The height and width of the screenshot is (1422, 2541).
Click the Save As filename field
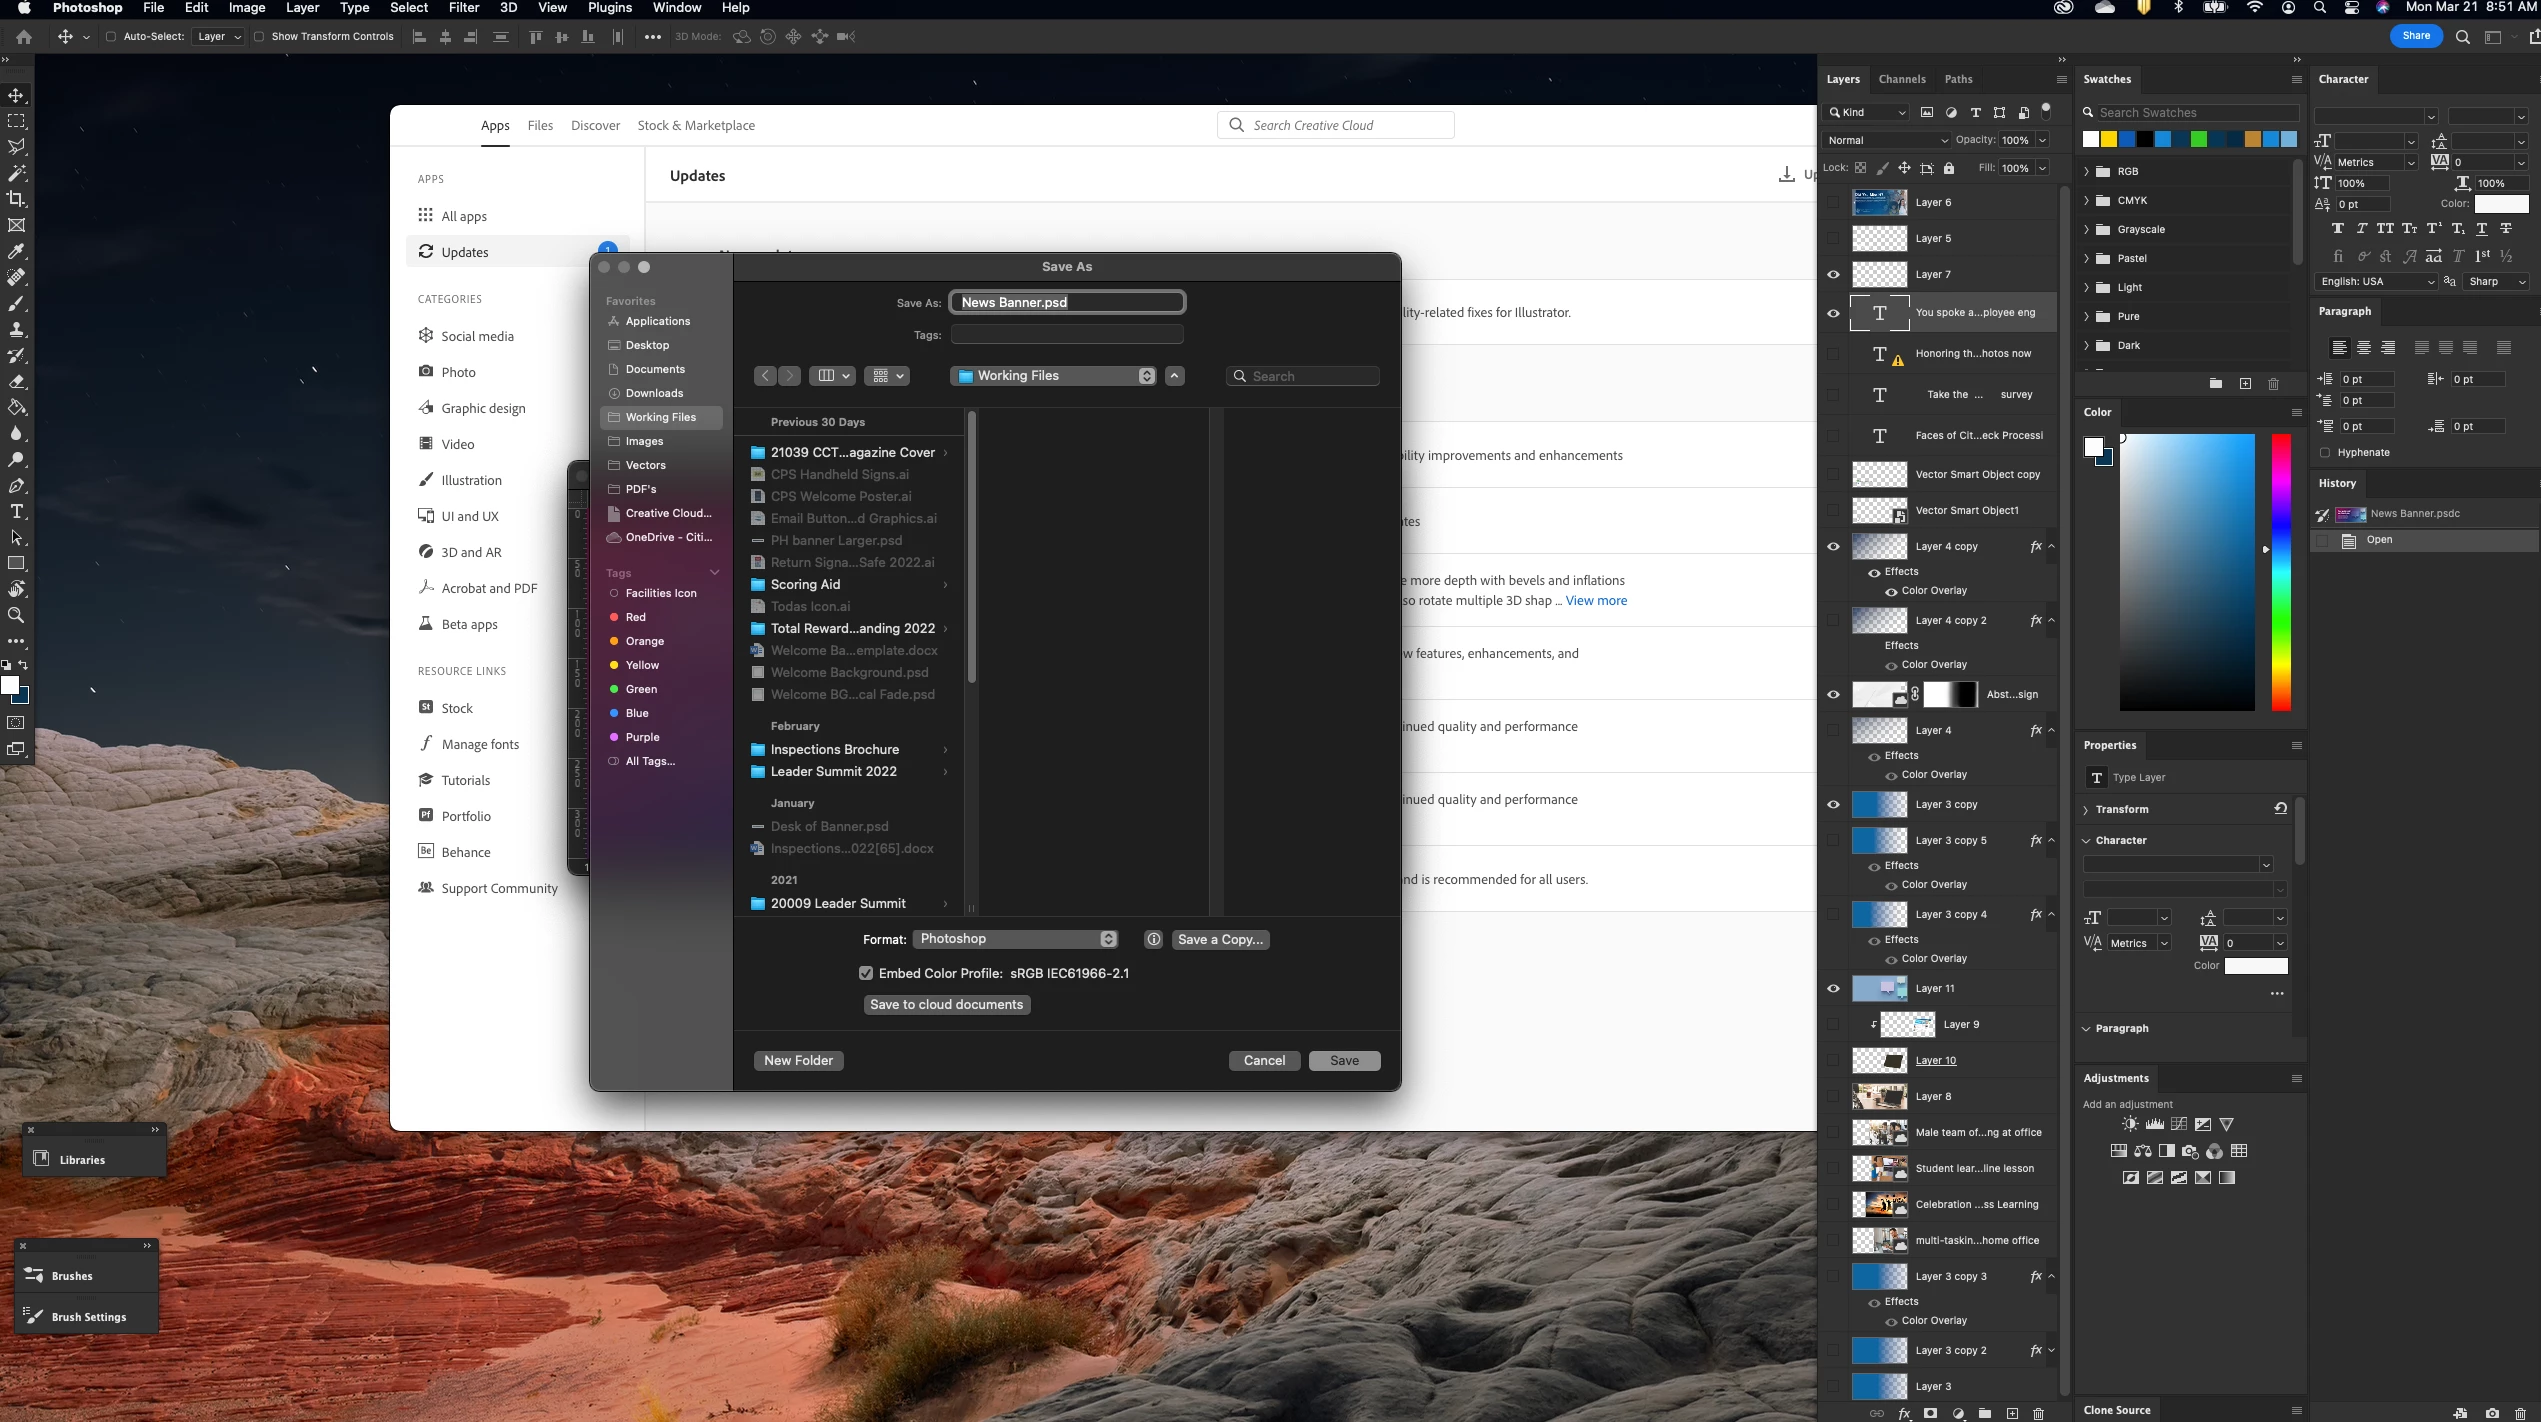click(x=1066, y=302)
